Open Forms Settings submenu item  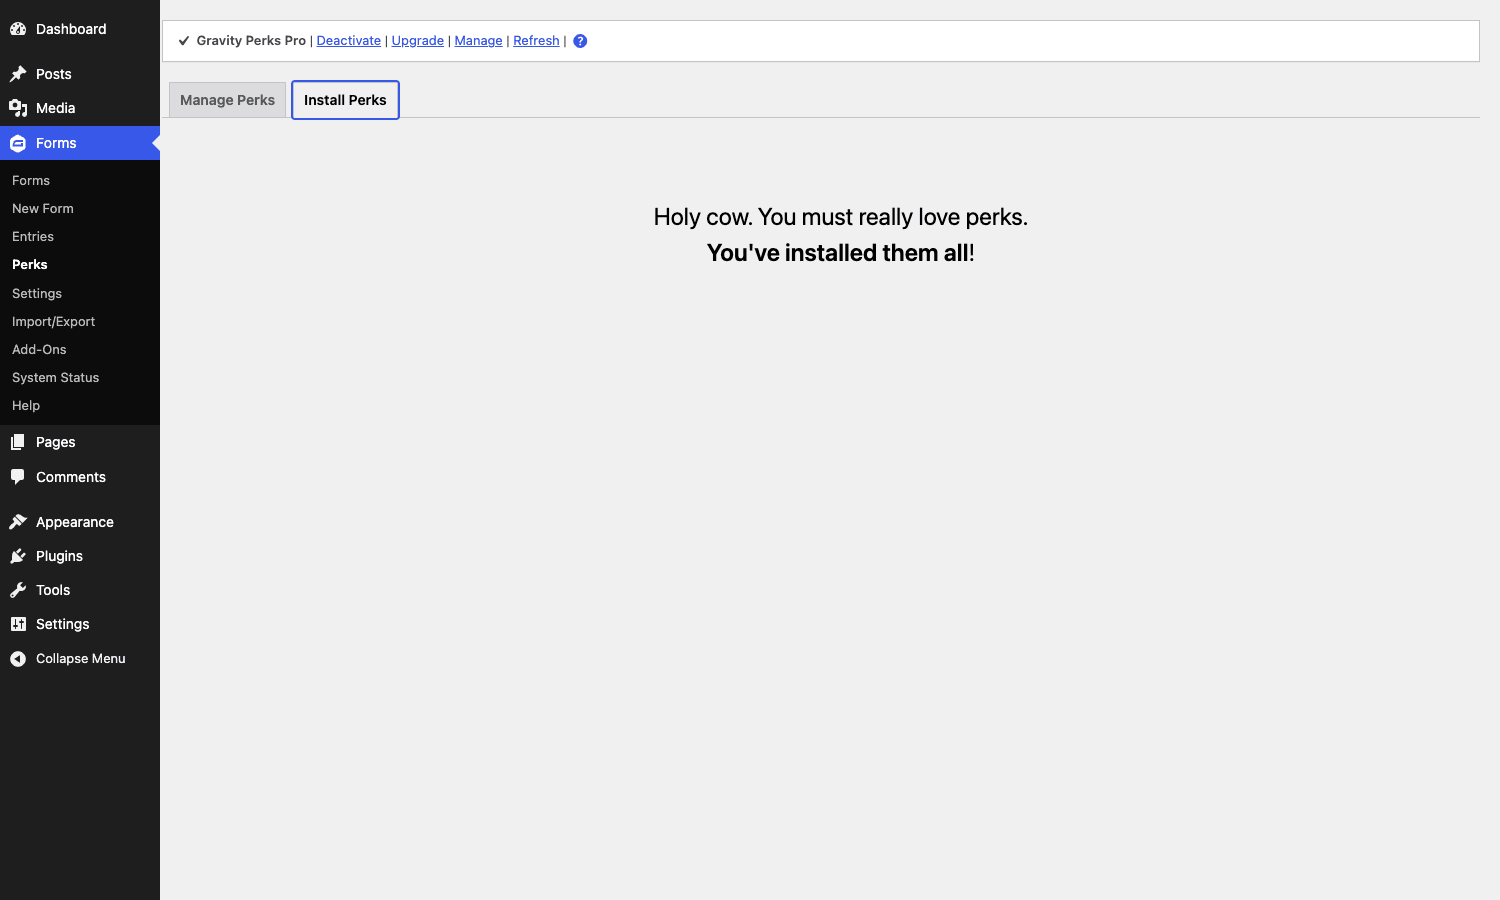click(37, 293)
